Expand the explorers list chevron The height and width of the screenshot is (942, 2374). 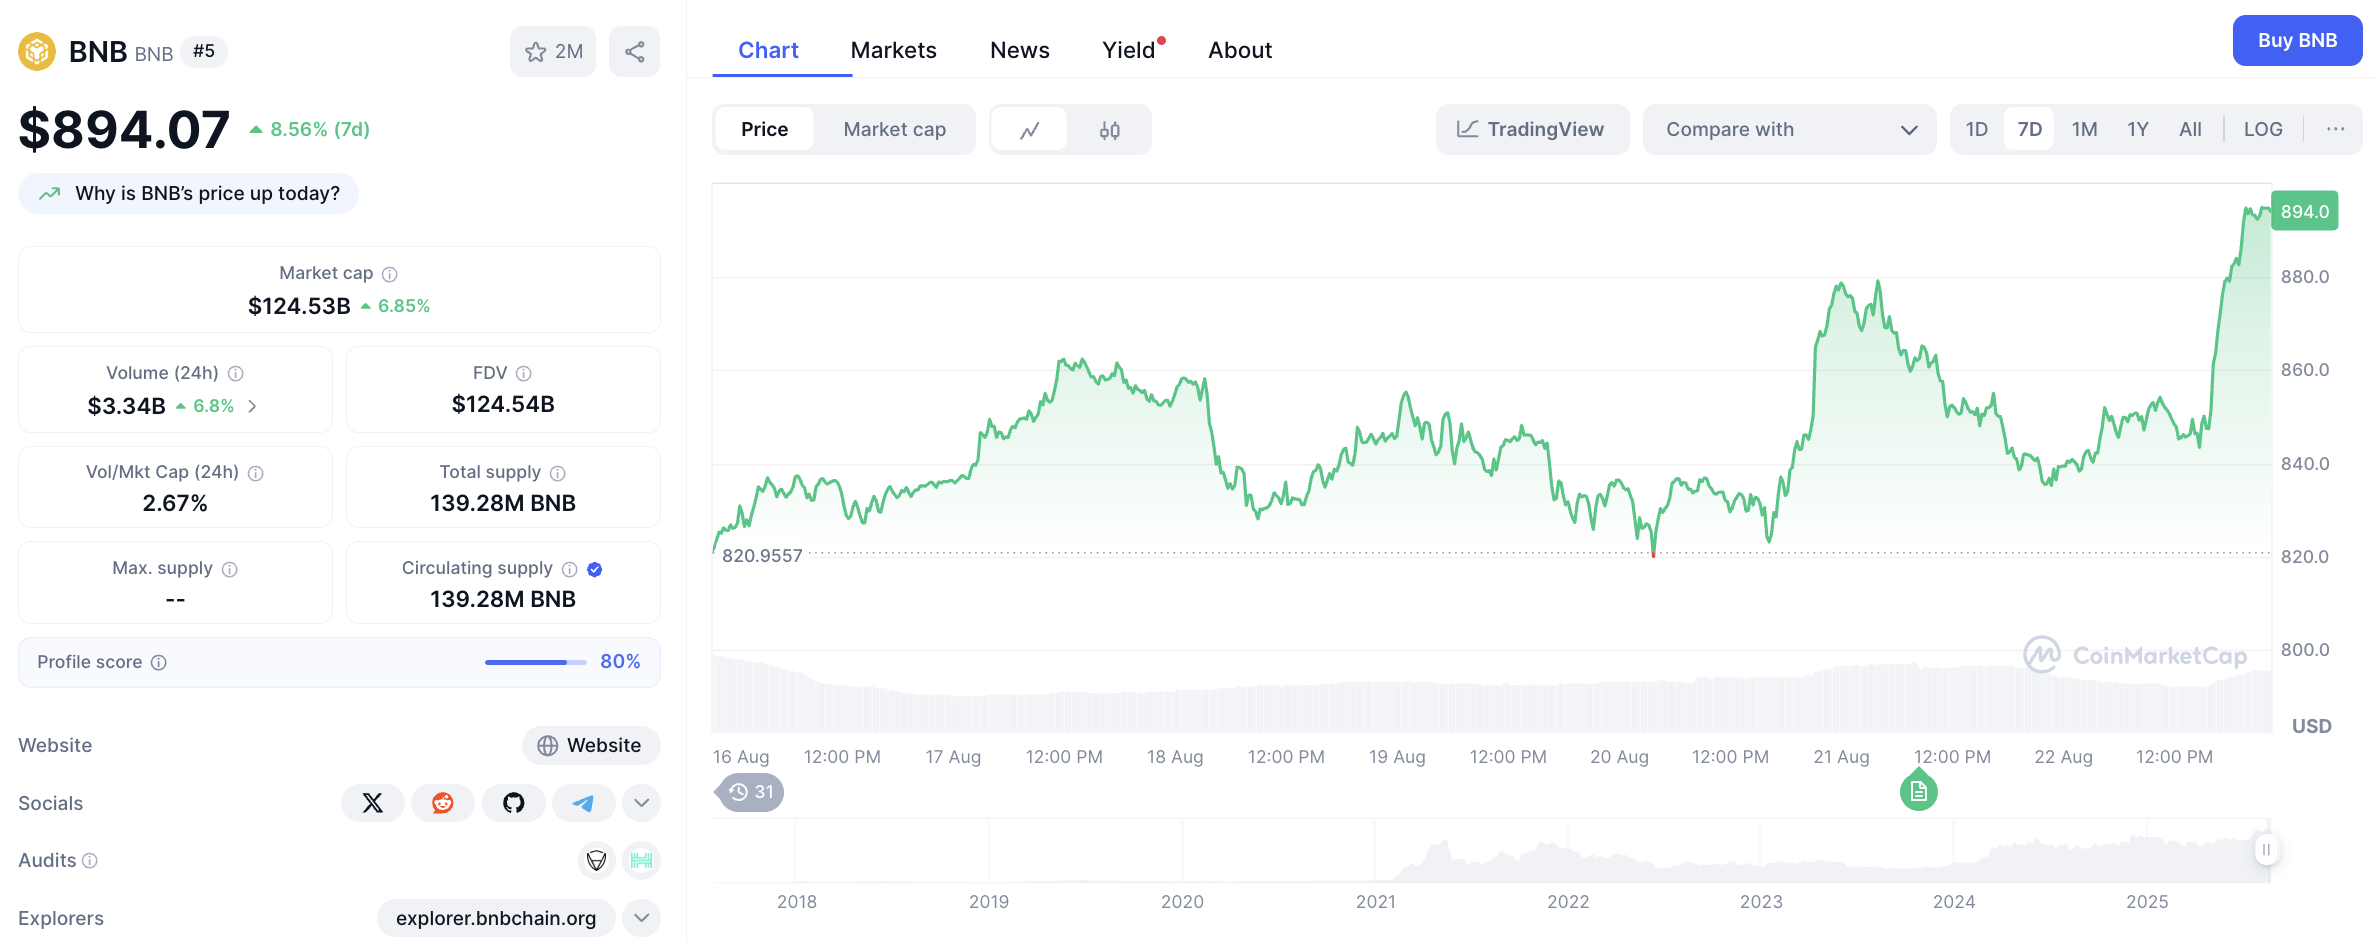pyautogui.click(x=641, y=918)
